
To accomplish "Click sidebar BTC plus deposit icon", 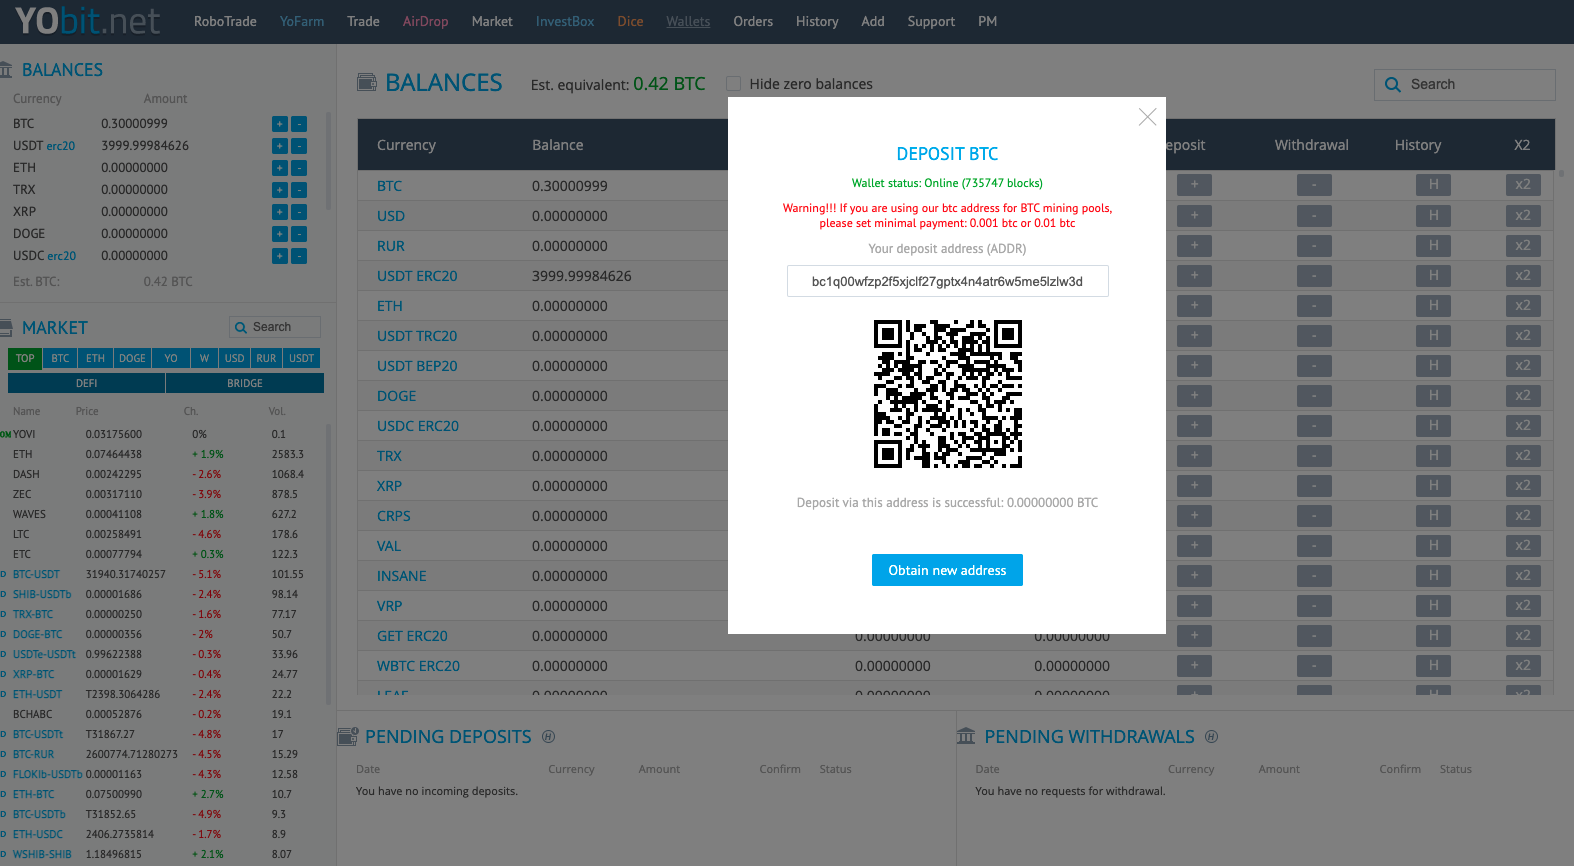I will coord(280,124).
